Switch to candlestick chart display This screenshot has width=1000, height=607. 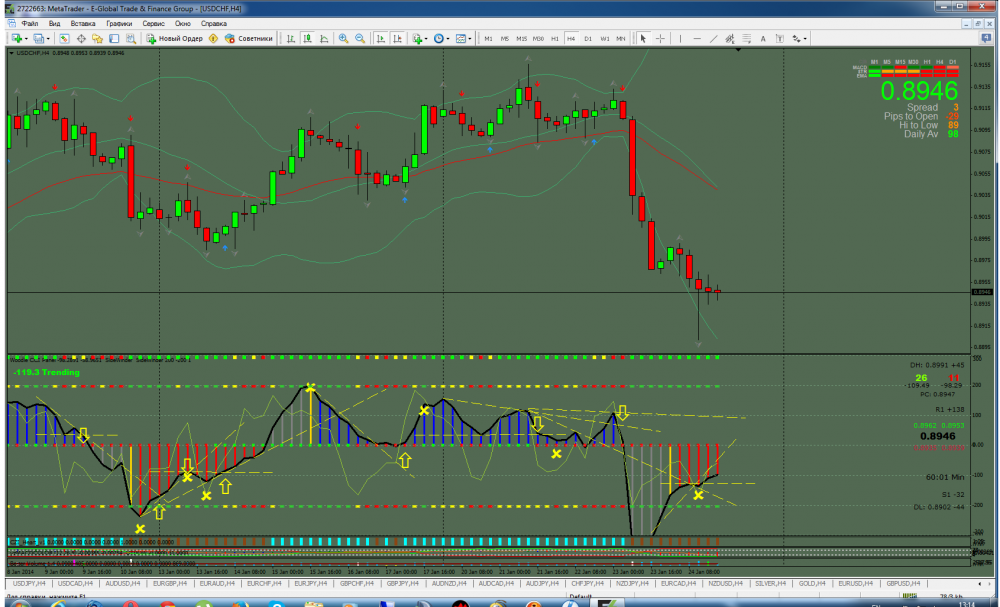[307, 38]
